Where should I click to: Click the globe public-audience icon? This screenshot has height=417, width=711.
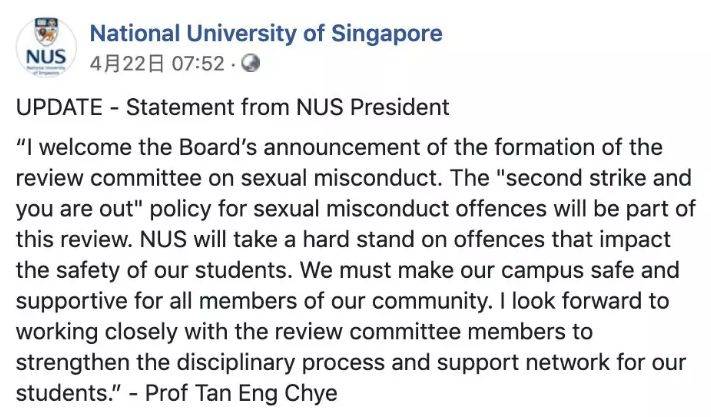[250, 65]
